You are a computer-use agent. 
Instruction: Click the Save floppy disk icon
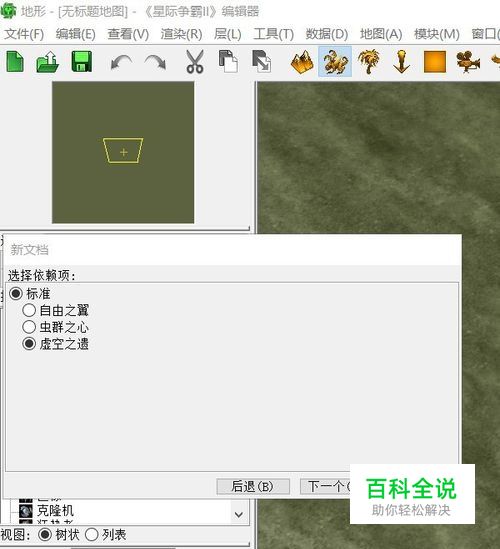click(82, 62)
